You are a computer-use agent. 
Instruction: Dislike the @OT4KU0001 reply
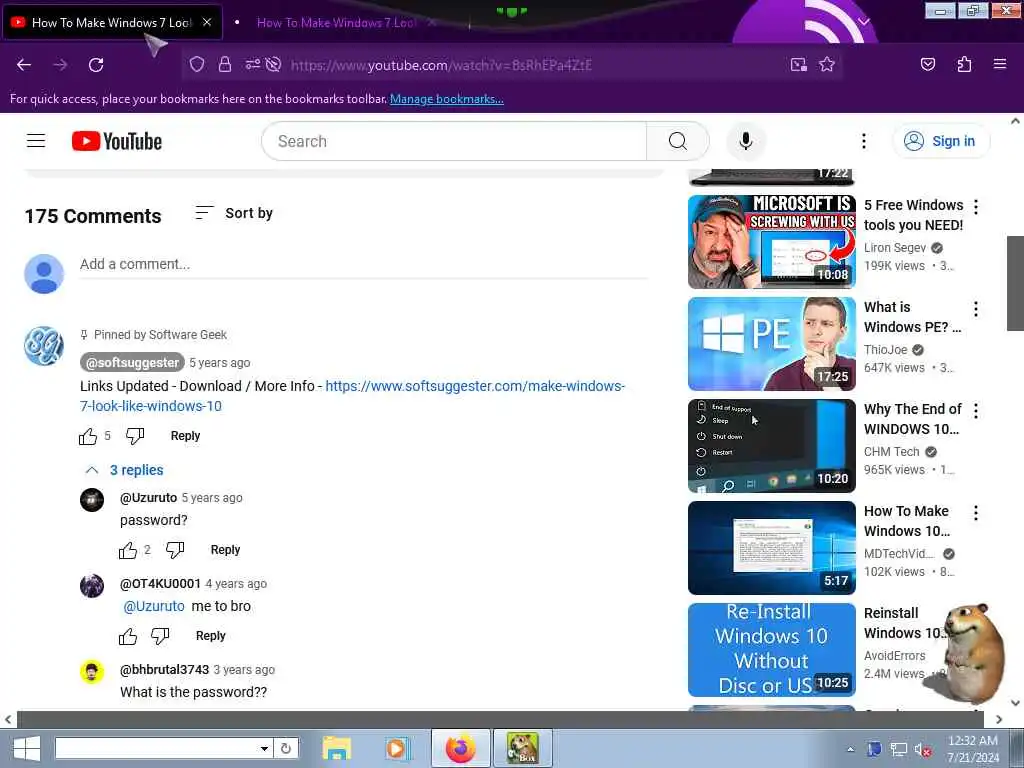point(160,636)
